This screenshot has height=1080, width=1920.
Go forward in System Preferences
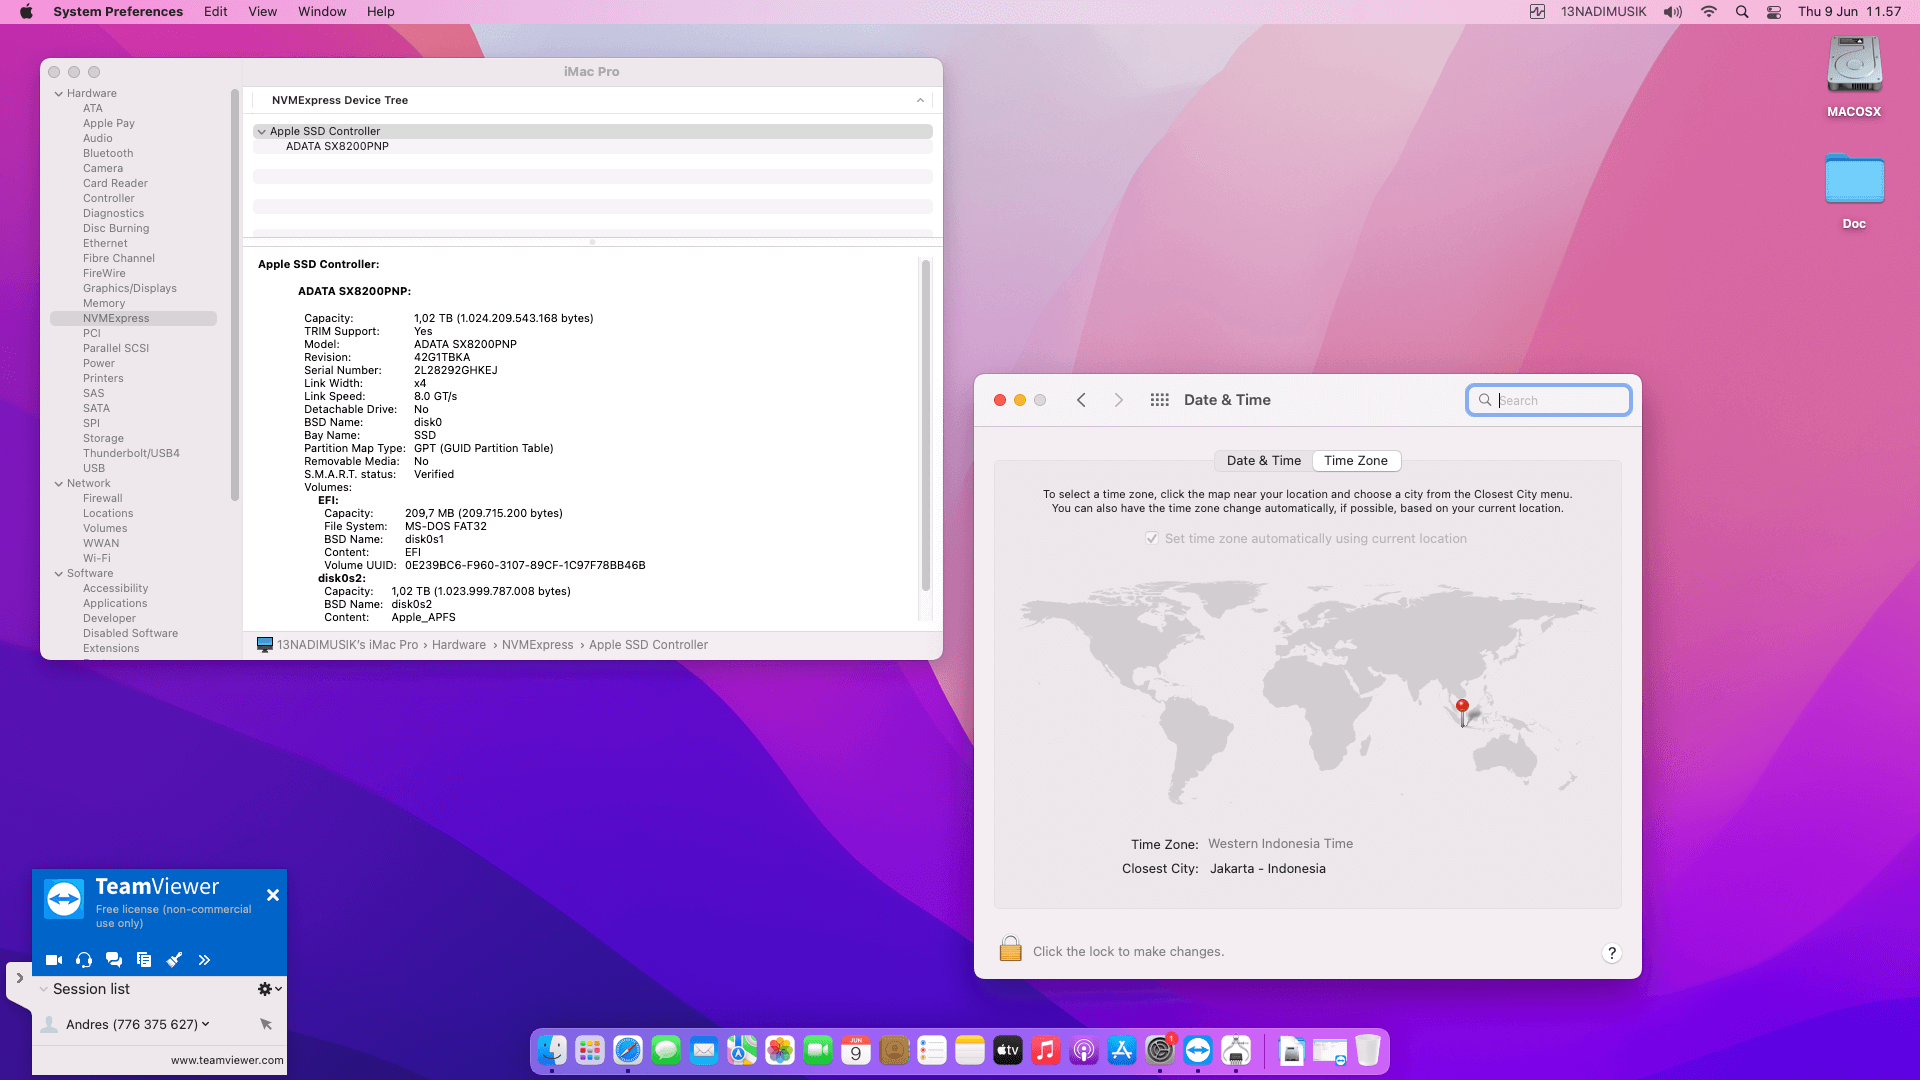[1118, 400]
